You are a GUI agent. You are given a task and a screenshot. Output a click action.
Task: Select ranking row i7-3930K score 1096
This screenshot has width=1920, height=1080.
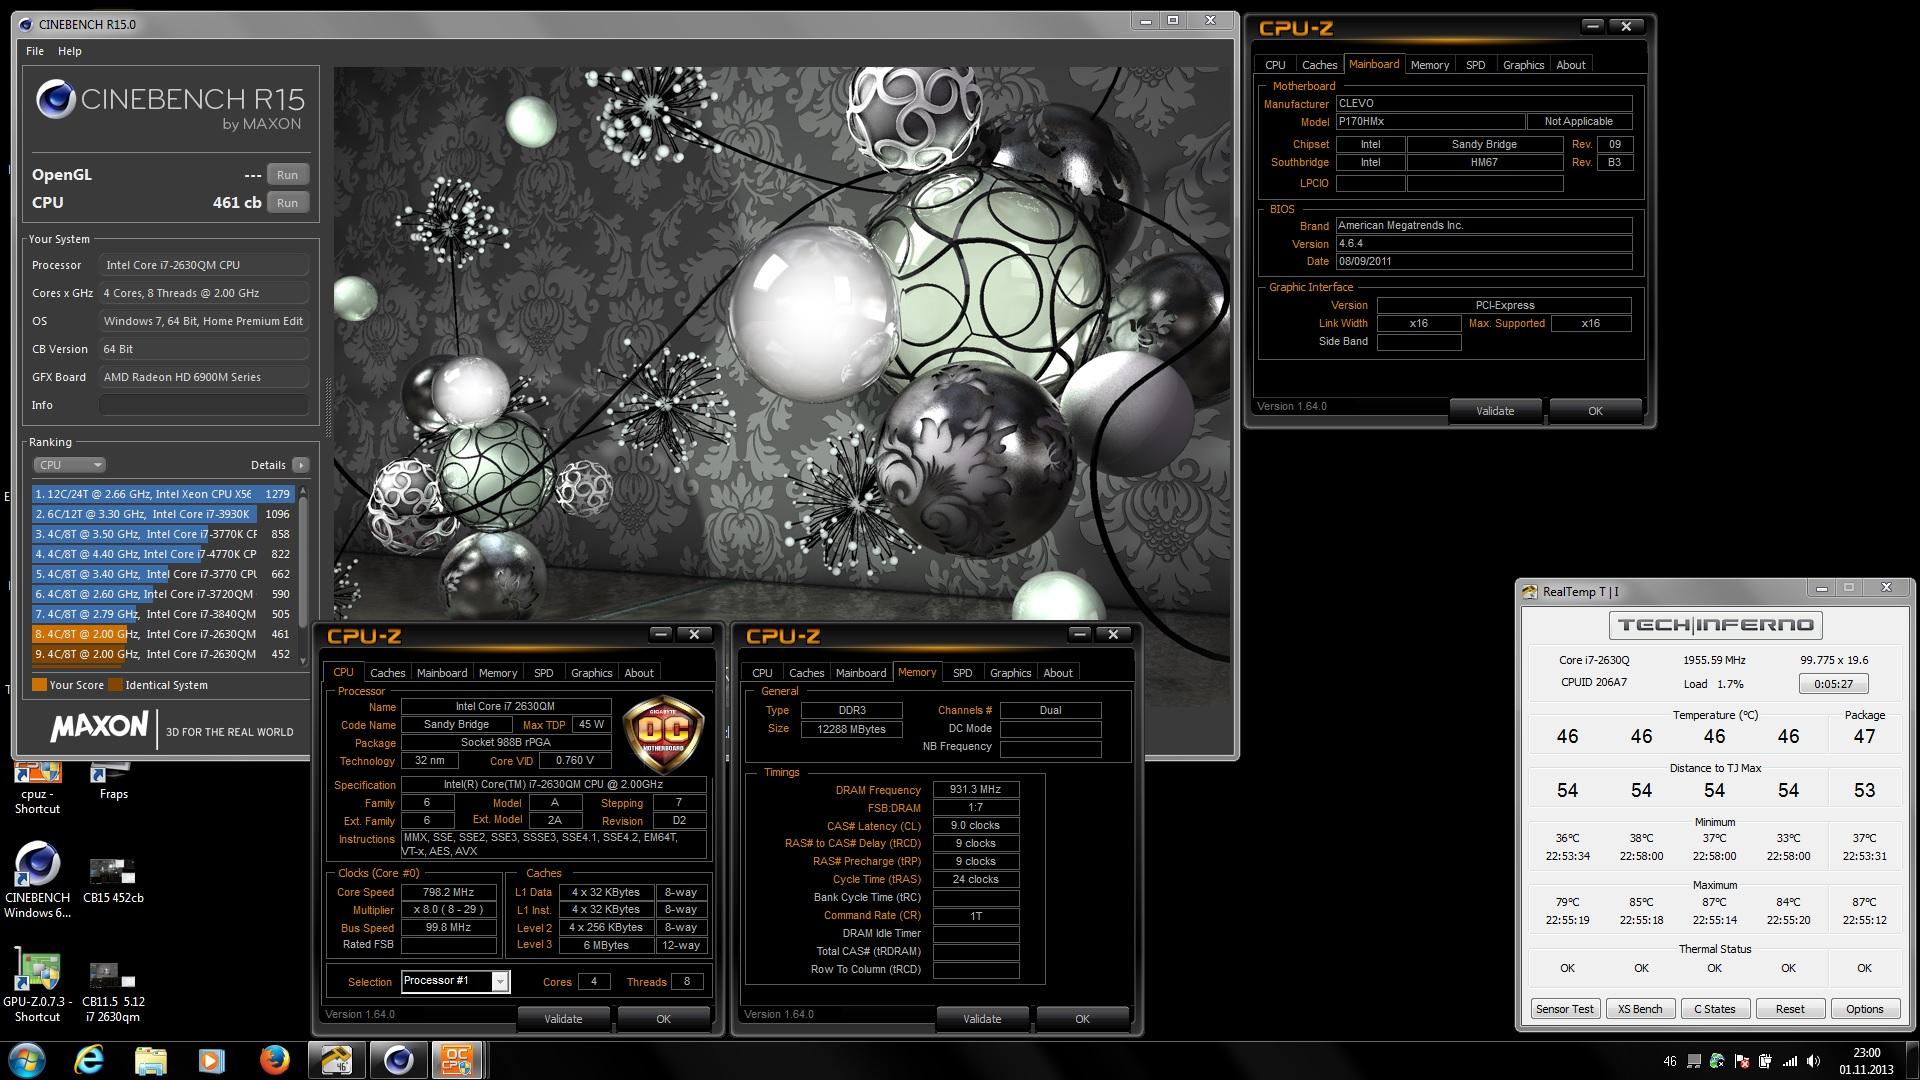163,514
